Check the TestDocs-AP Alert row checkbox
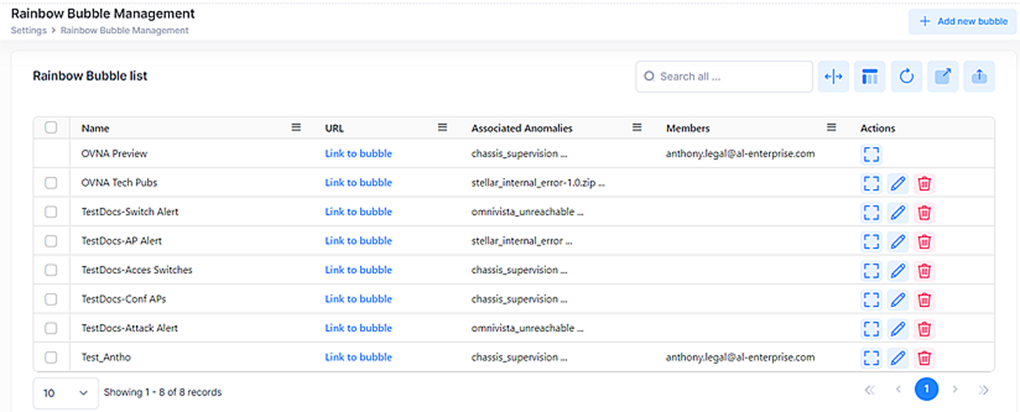The width and height of the screenshot is (1020, 412). click(51, 241)
